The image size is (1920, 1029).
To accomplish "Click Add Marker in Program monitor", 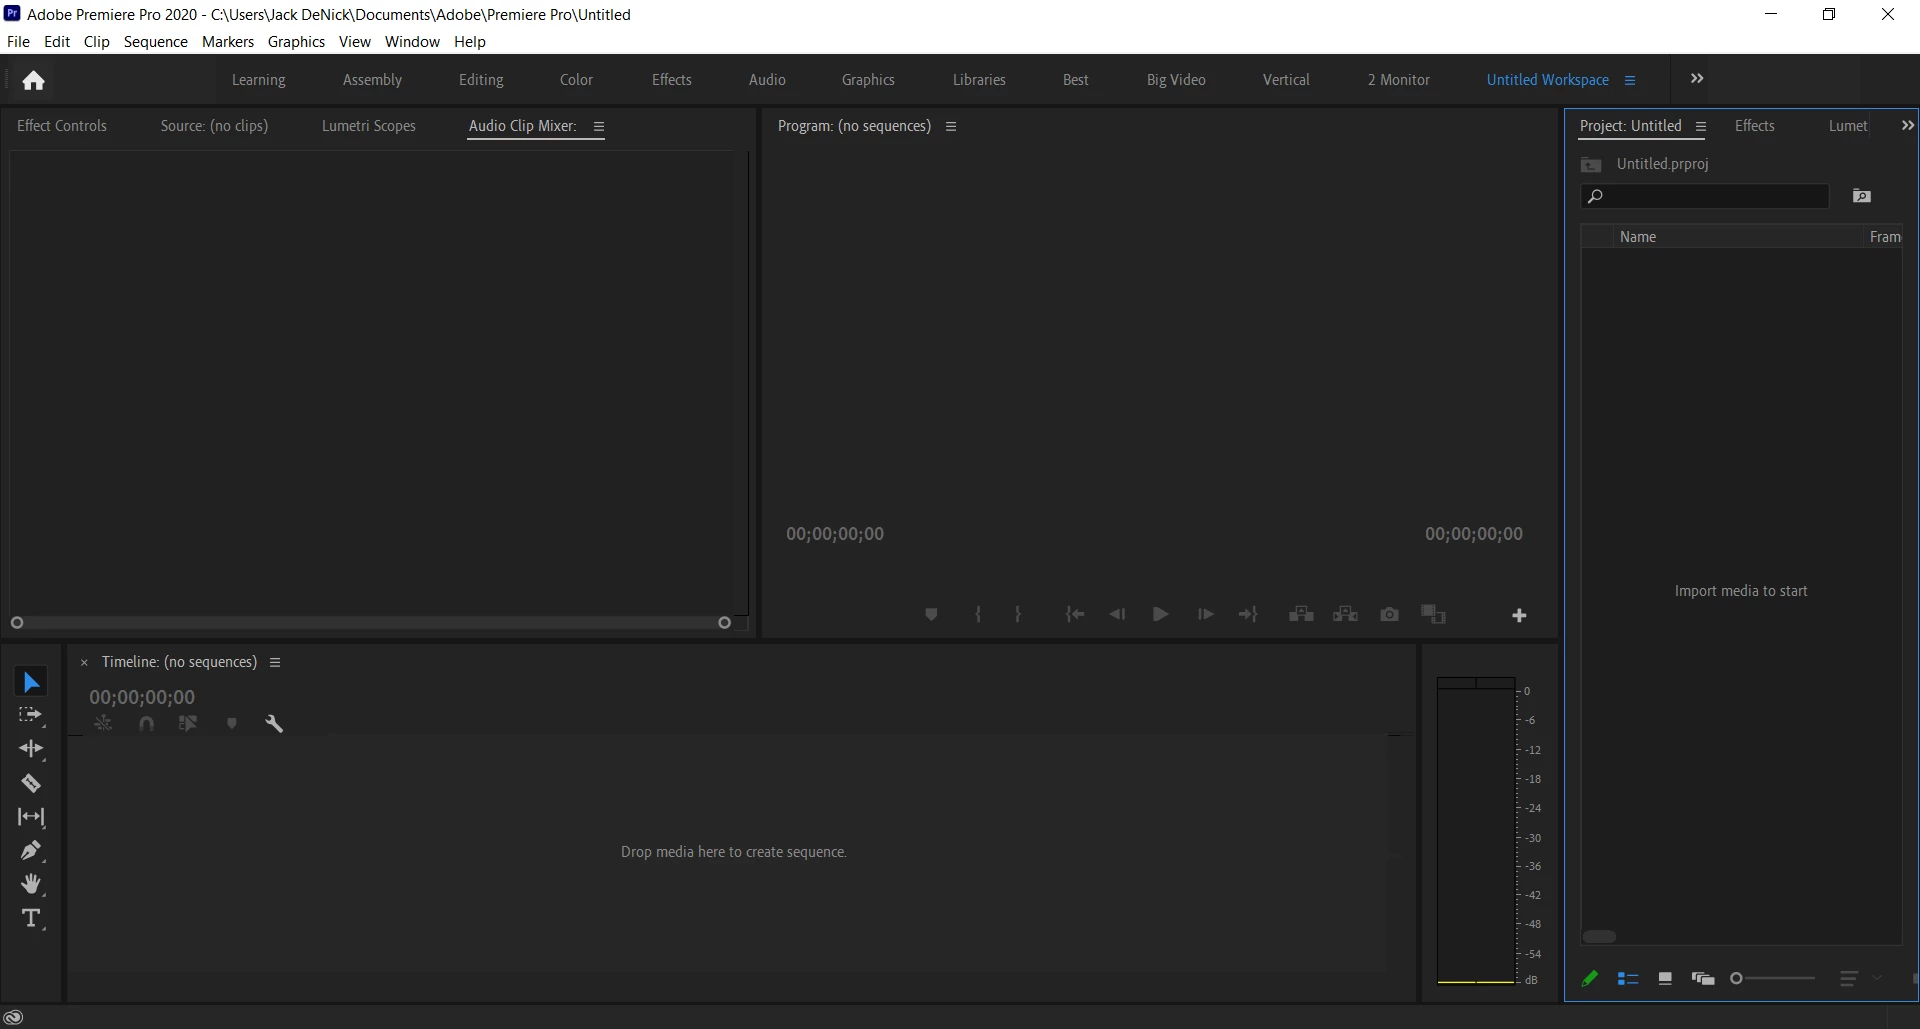I will tap(931, 615).
